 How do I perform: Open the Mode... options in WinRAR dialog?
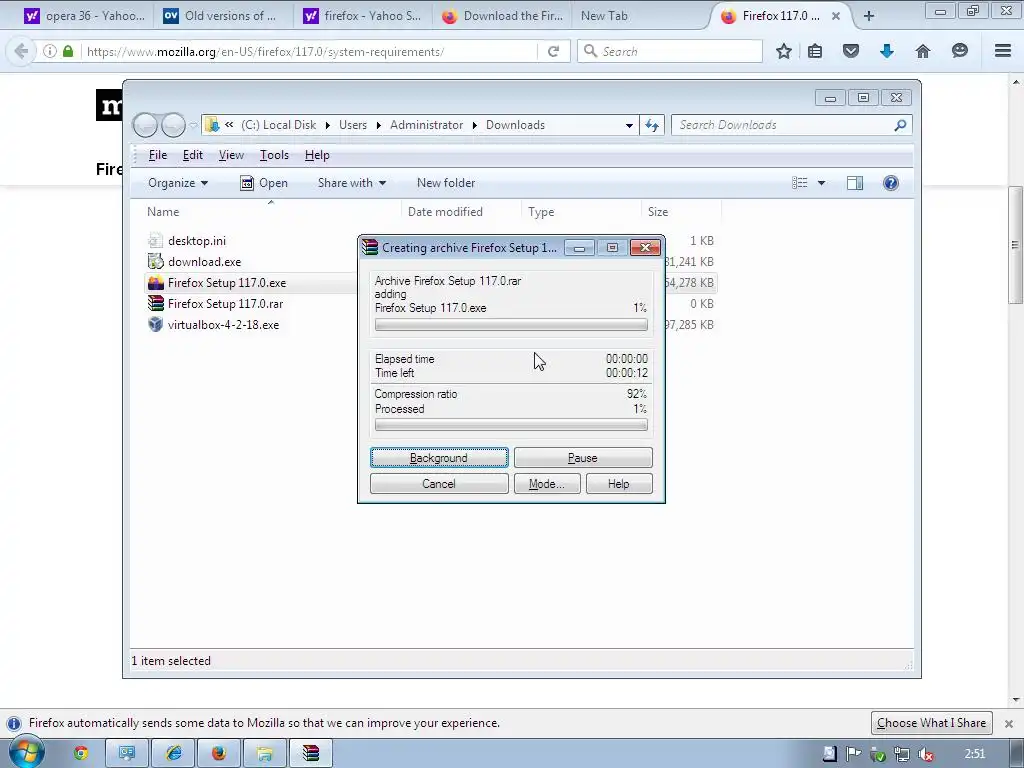(x=547, y=484)
